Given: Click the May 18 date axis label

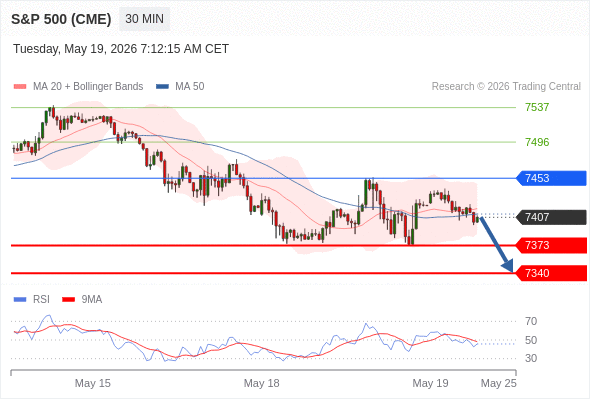Looking at the screenshot, I should [262, 383].
